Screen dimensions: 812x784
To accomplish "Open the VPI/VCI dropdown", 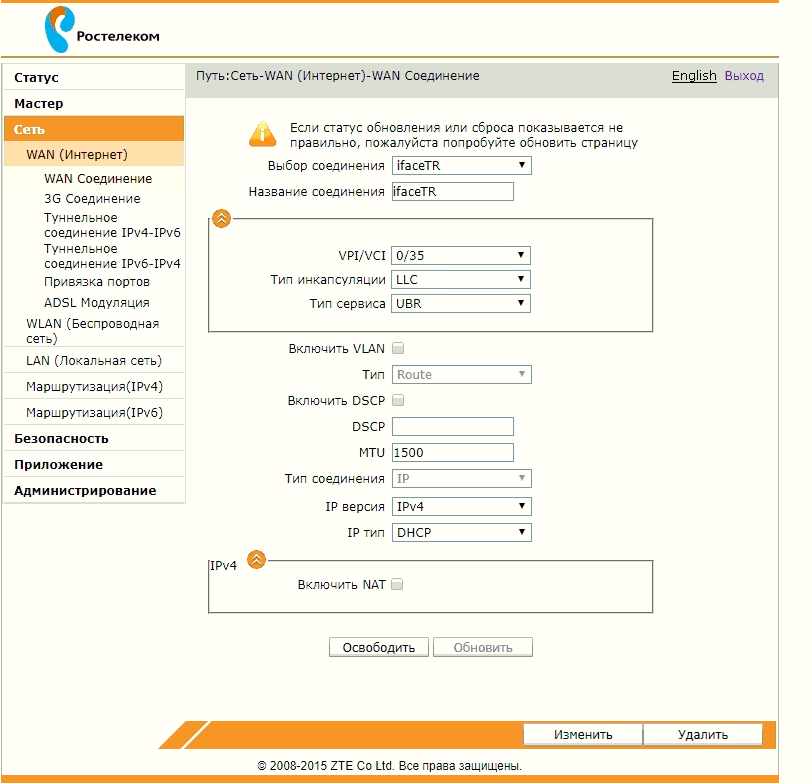I will [461, 256].
